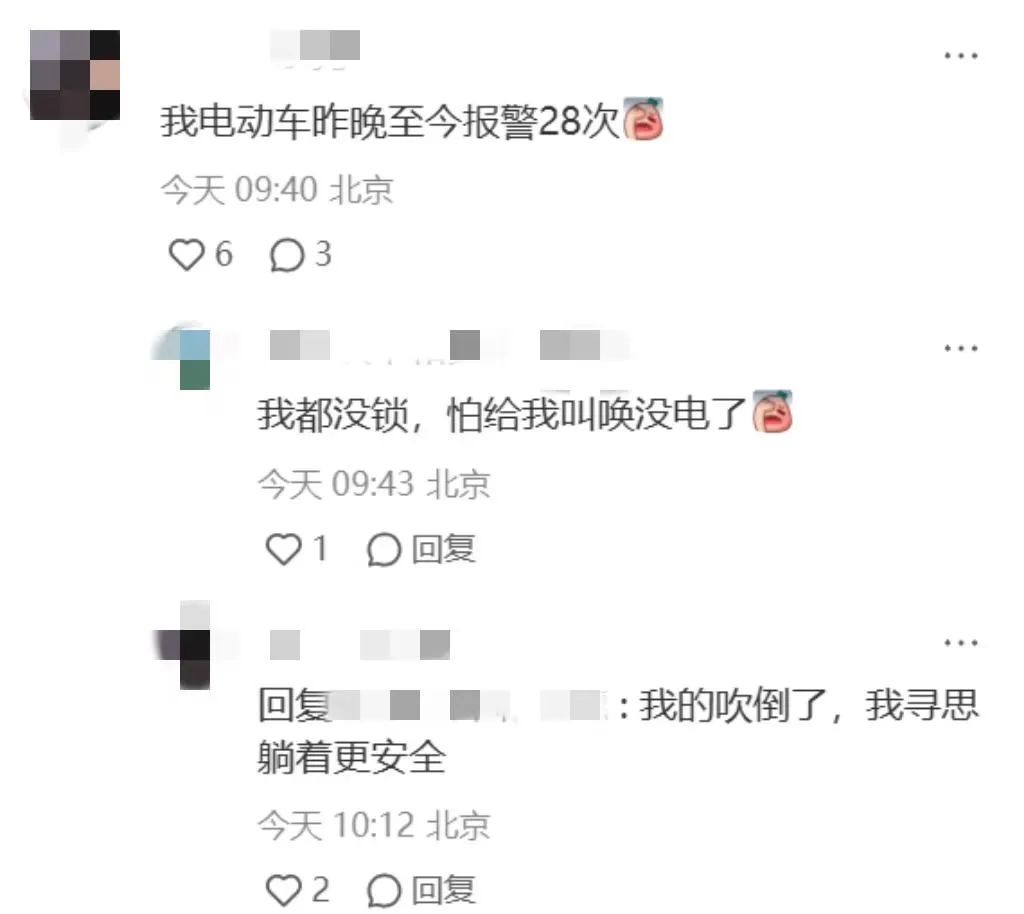Image resolution: width=1024 pixels, height=914 pixels.
Task: Open the top commenter's pixelated avatar
Action: [75, 75]
